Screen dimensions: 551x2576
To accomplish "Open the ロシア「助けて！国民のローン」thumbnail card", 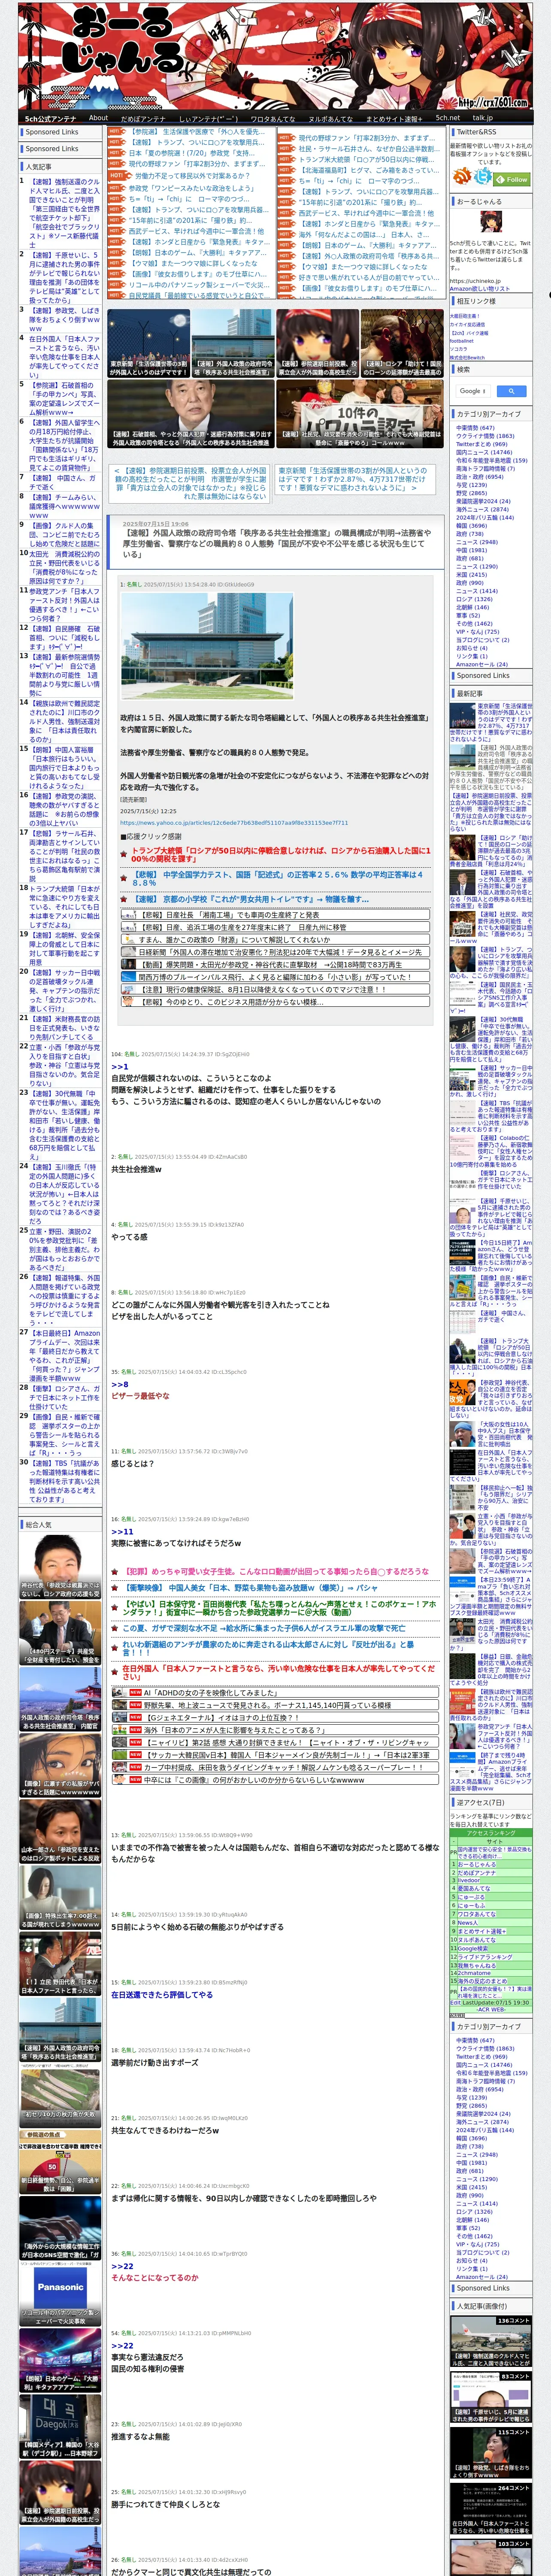I will [x=402, y=343].
